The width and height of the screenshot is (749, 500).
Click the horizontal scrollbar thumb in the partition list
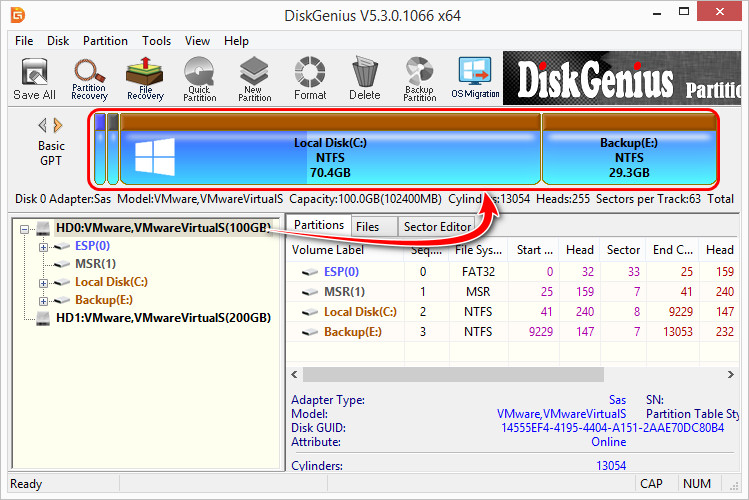453,374
